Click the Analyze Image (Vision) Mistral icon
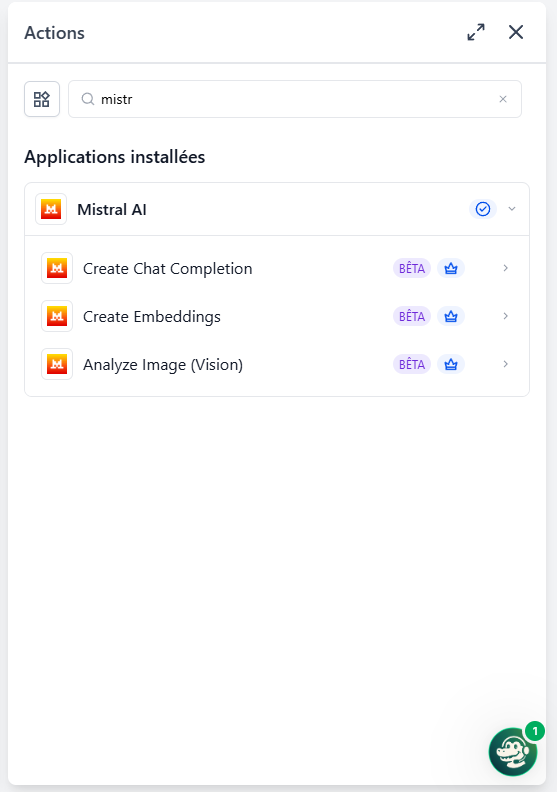This screenshot has width=557, height=792. 57,364
